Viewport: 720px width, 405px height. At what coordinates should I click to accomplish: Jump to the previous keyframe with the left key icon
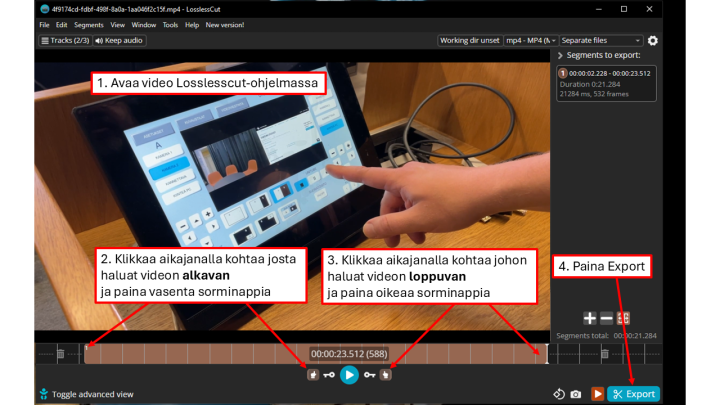coord(329,375)
